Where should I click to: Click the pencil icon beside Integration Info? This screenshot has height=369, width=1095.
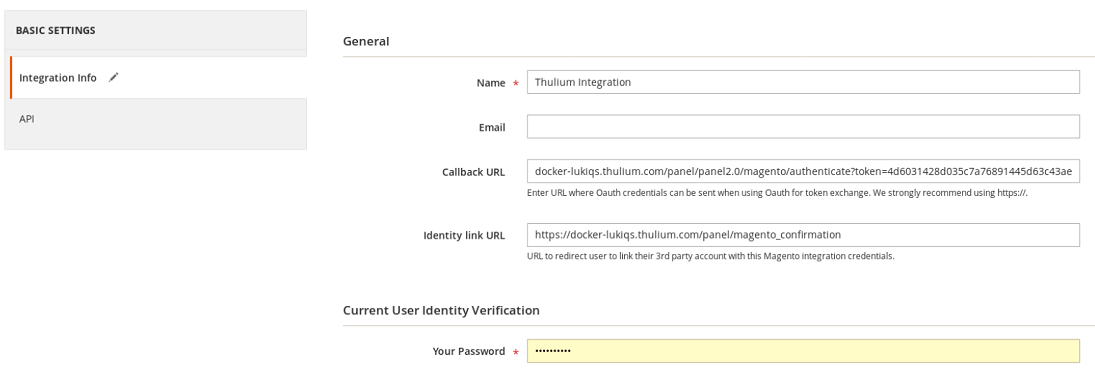pos(114,78)
